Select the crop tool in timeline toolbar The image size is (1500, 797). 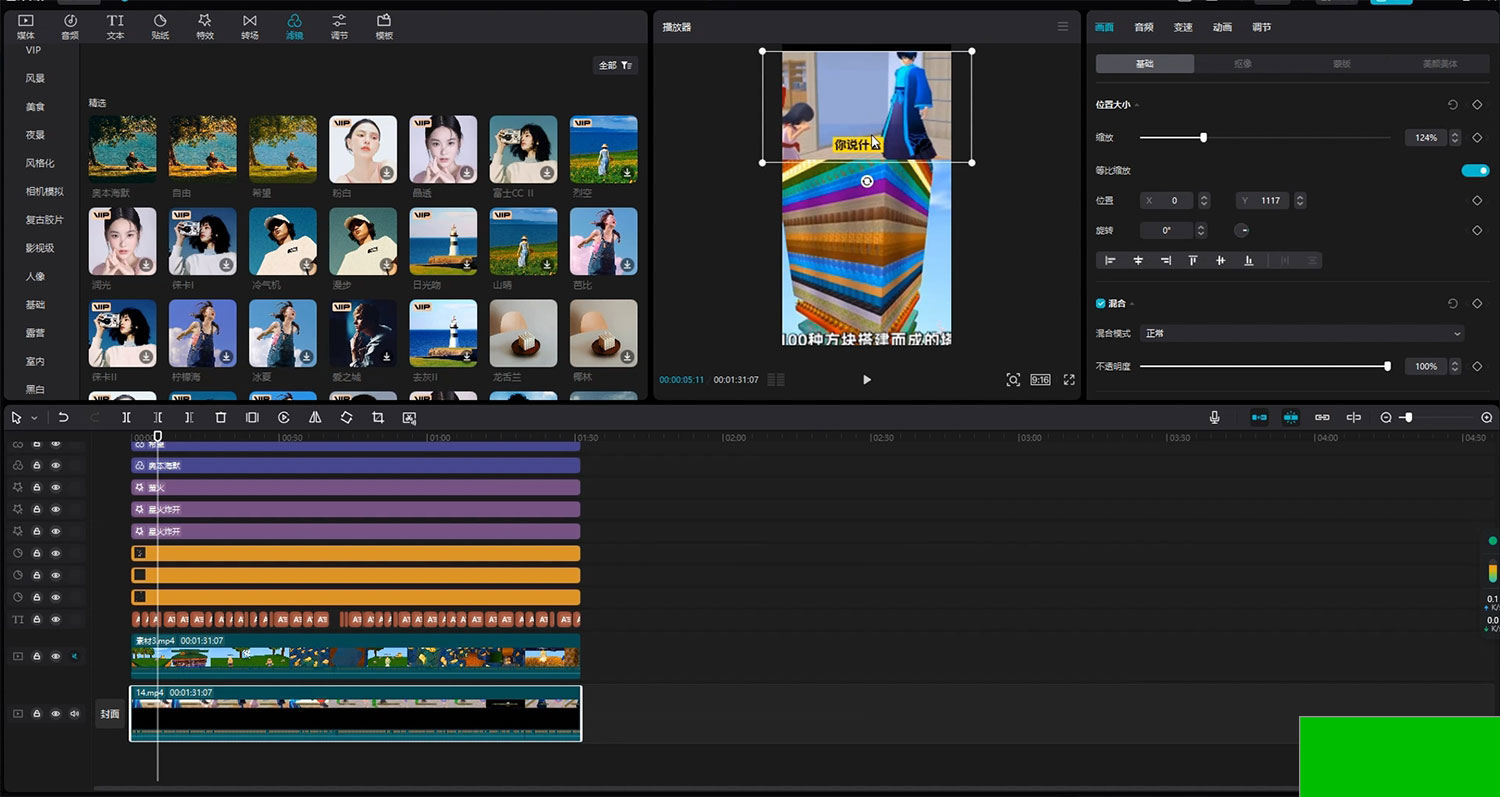378,417
